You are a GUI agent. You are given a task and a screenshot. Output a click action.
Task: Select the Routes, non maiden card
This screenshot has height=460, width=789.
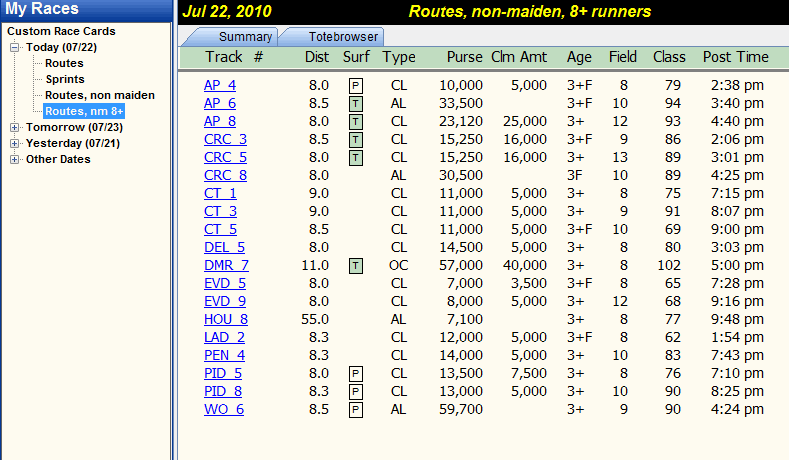coord(100,95)
